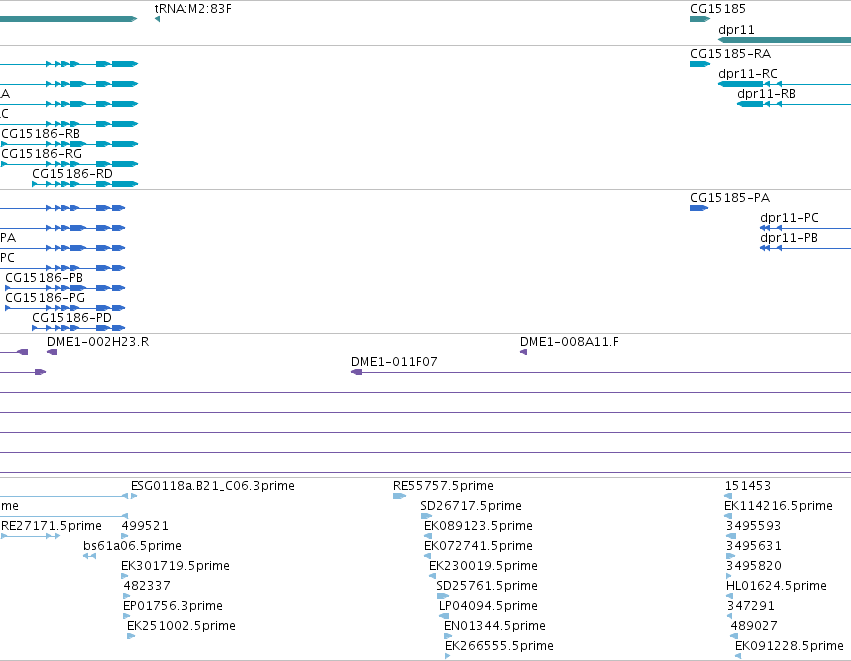The image size is (851, 661).
Task: Select the CG15186-RG transcript label
Action: (x=42, y=154)
